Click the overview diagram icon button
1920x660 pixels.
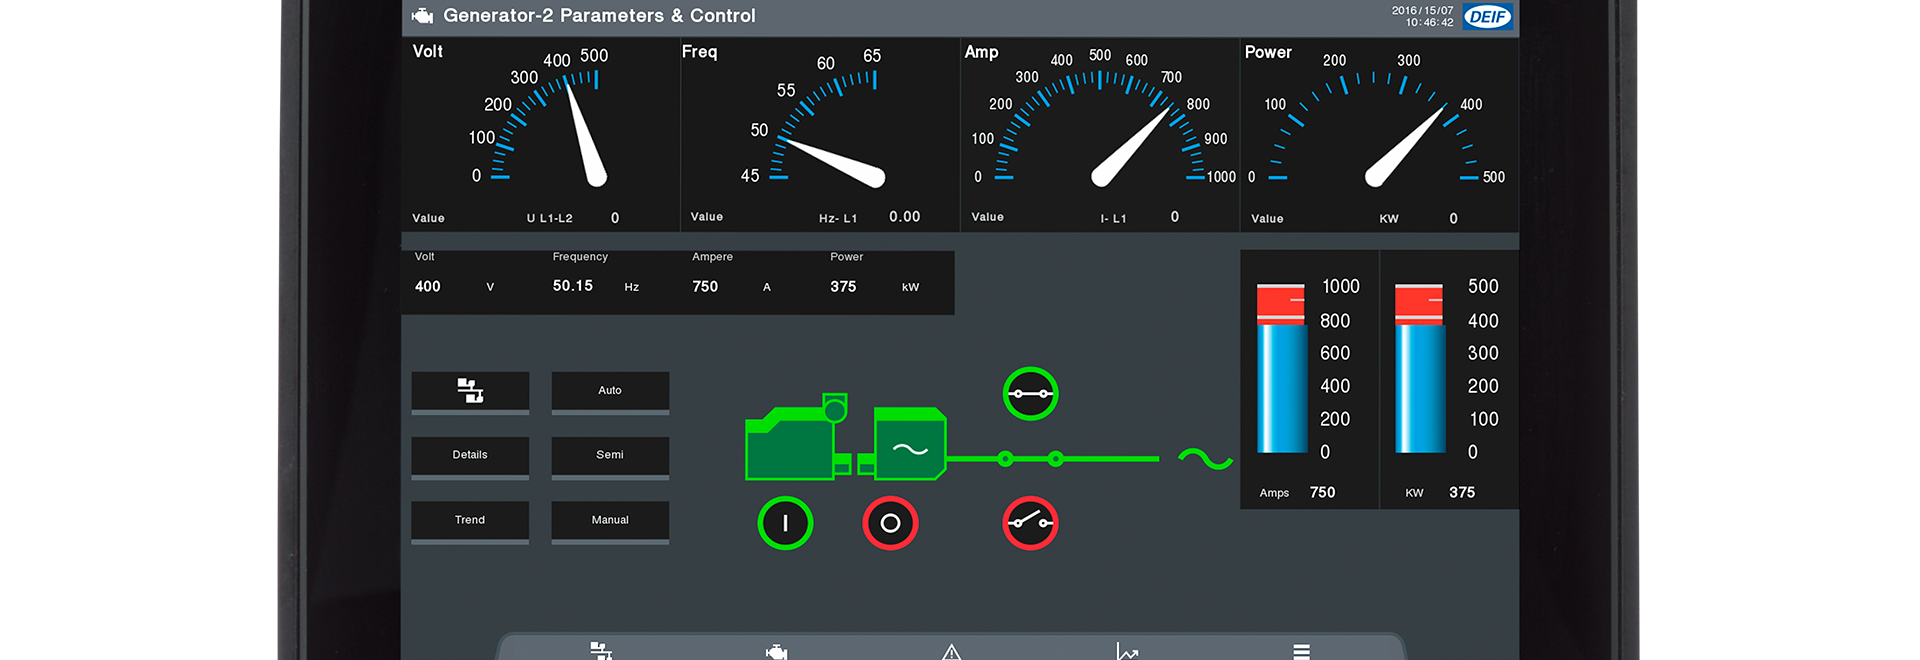coord(470,391)
